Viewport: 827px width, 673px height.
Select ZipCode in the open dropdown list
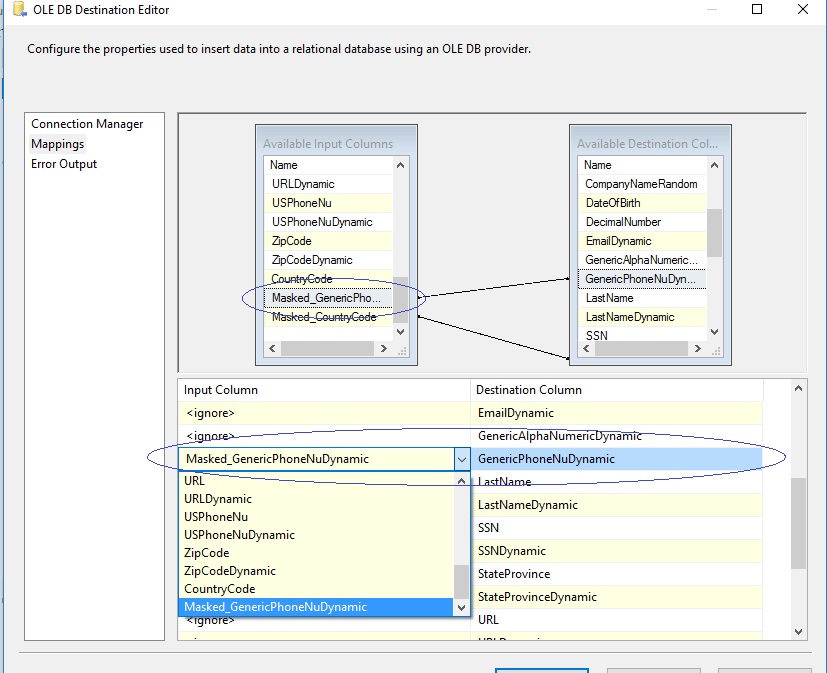(x=316, y=553)
